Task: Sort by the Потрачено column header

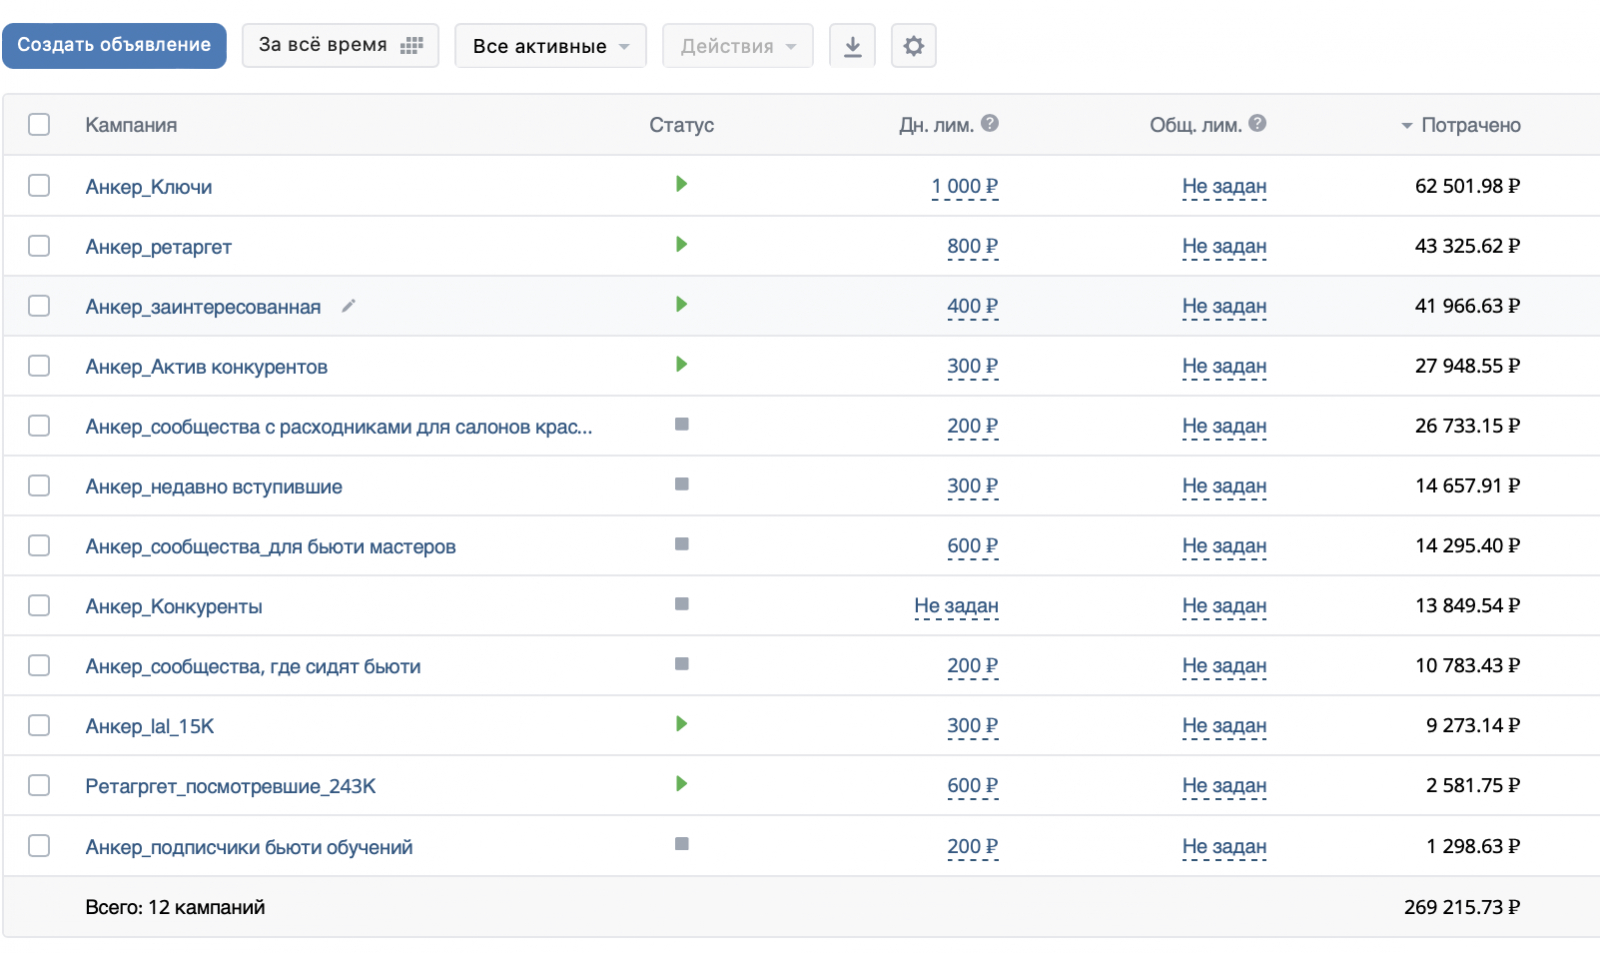Action: click(1469, 125)
